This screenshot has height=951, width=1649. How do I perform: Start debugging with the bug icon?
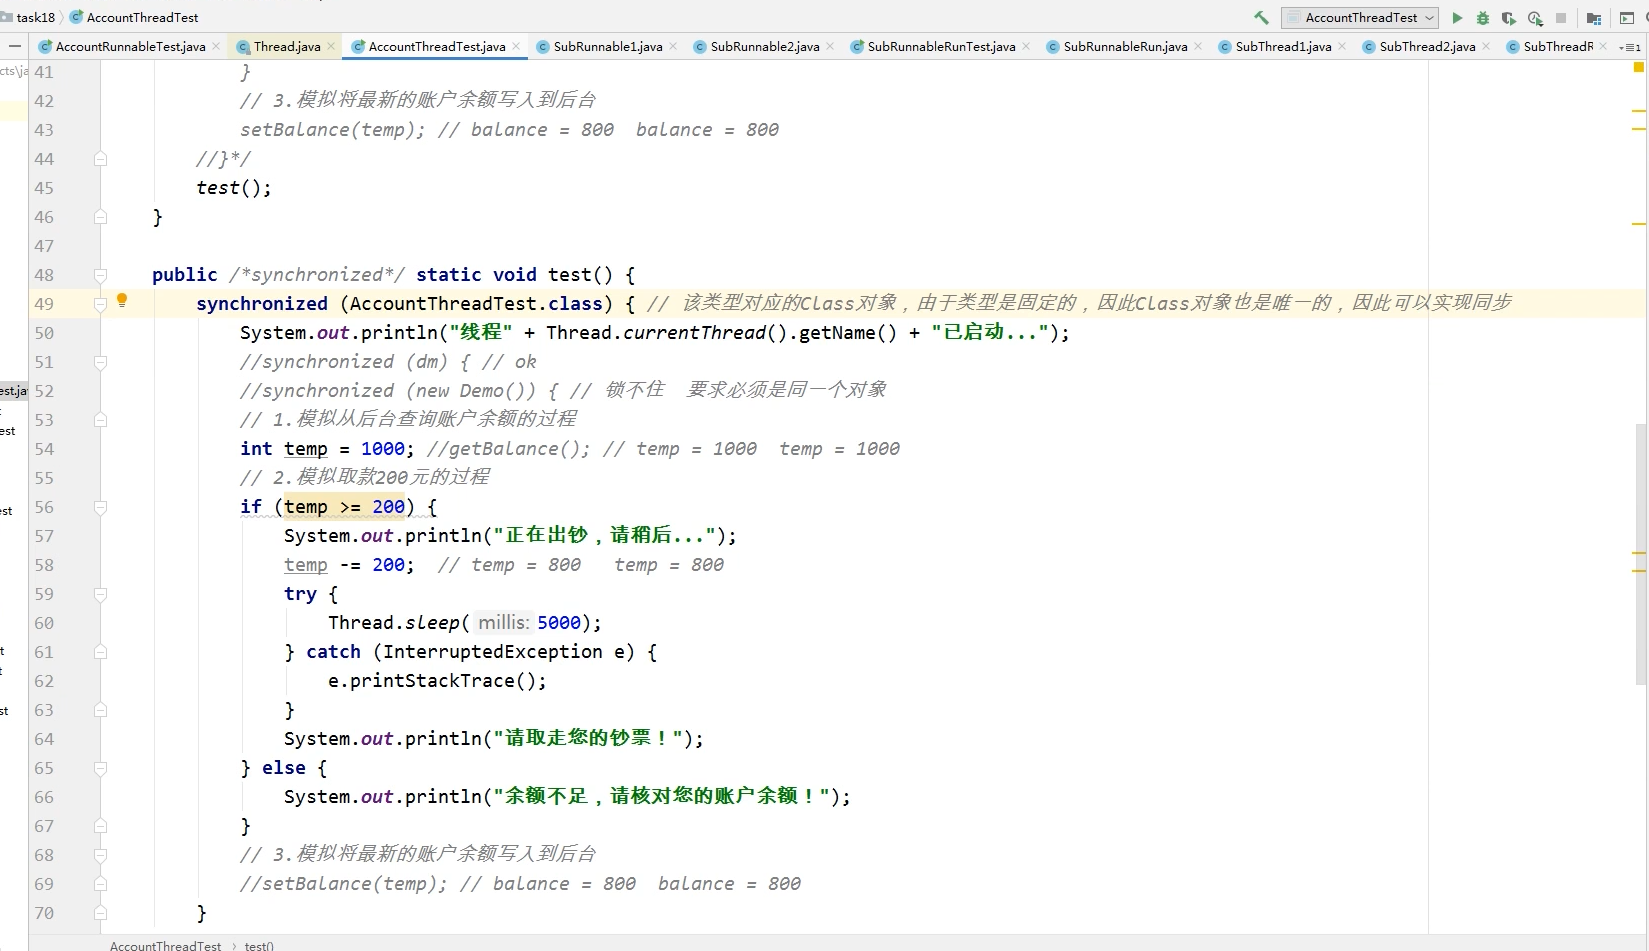click(1483, 17)
